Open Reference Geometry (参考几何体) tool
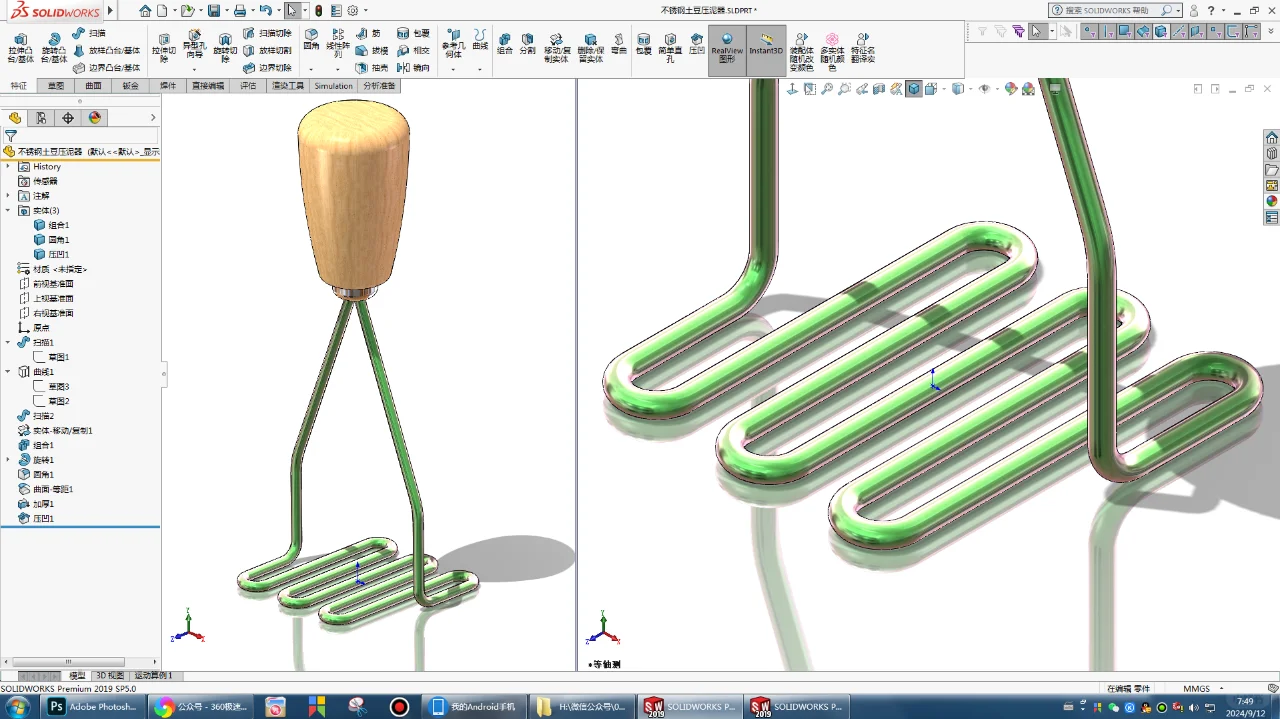This screenshot has height=719, width=1280. coord(453,43)
